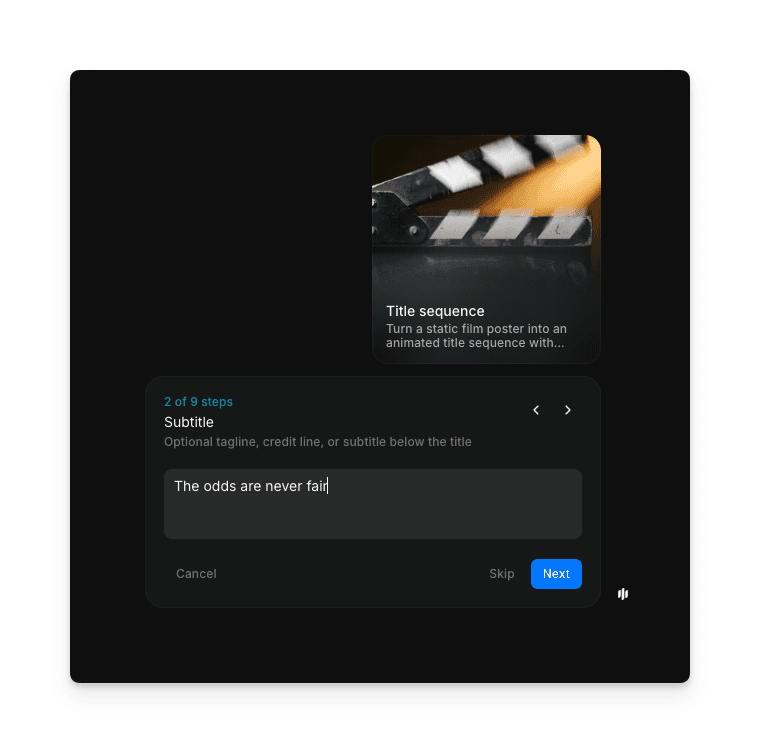The image size is (760, 753).
Task: Select the 'Title sequence' card heading
Action: (x=435, y=311)
